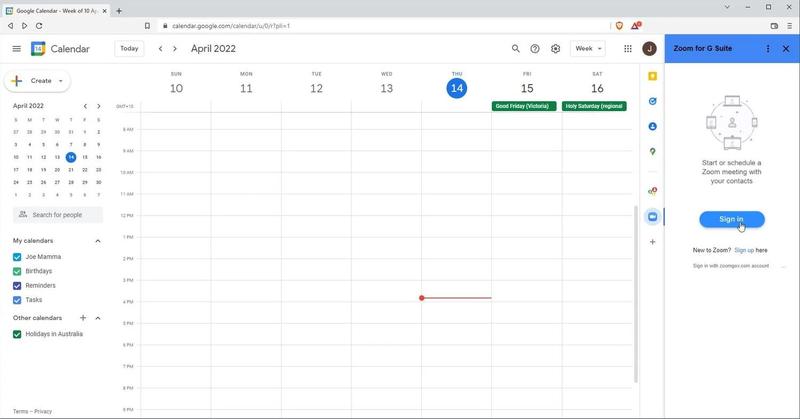This screenshot has width=800, height=419.
Task: Open a new browser tab
Action: pos(119,11)
